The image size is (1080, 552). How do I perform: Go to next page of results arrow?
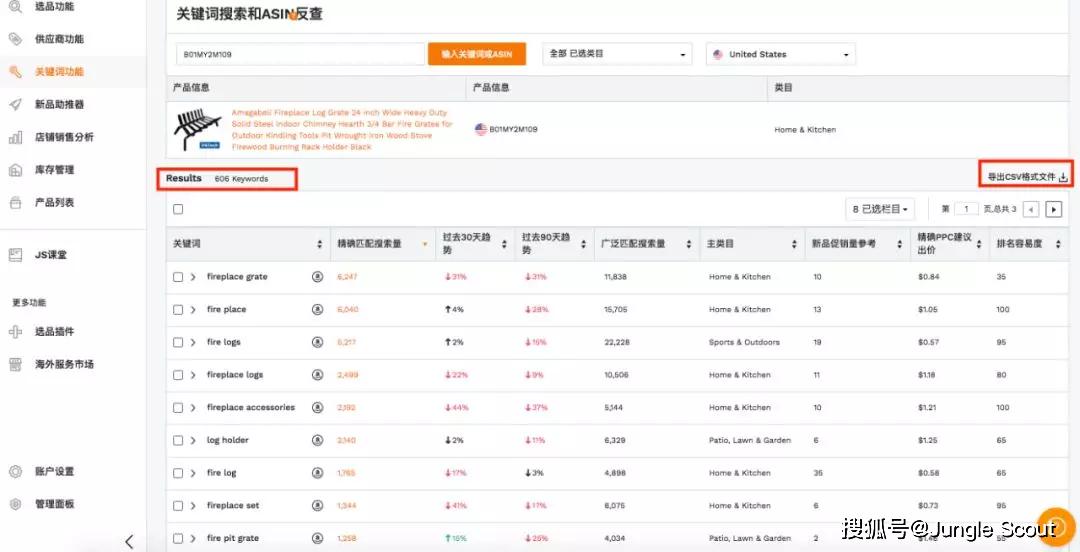pyautogui.click(x=1053, y=209)
